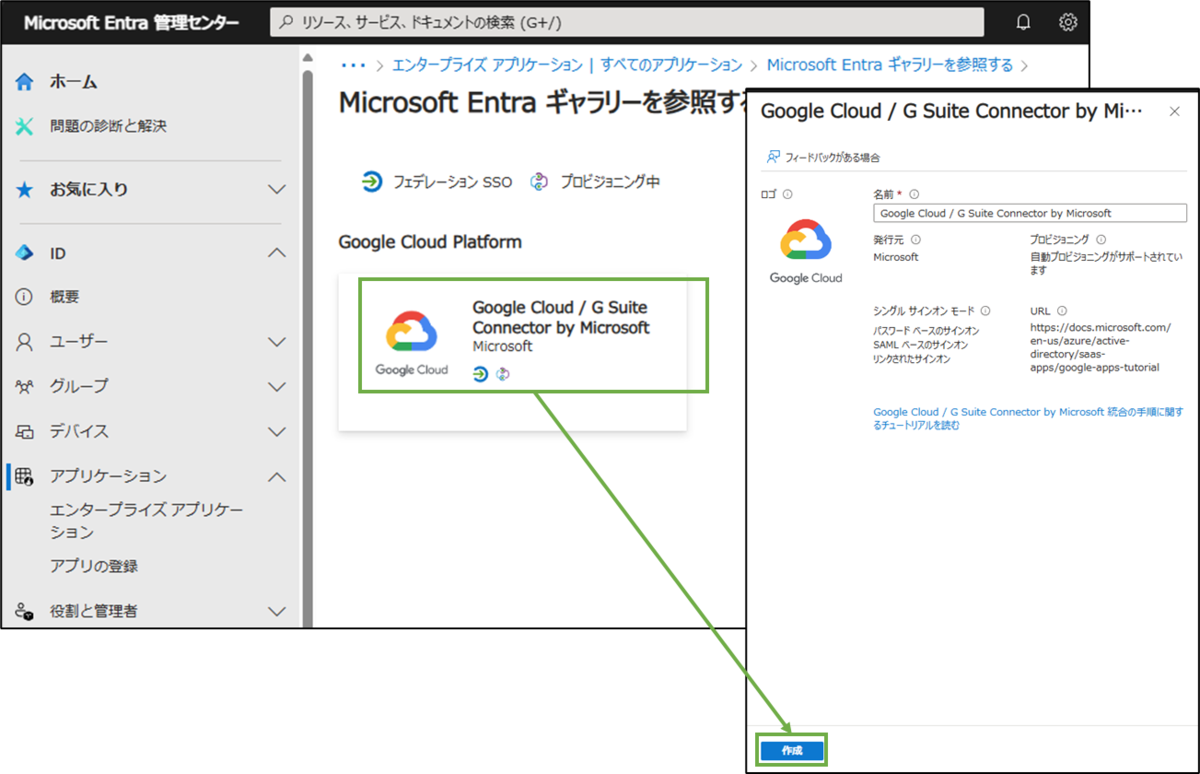Click the Google Cloud logo in panel
The image size is (1200, 774).
(806, 250)
